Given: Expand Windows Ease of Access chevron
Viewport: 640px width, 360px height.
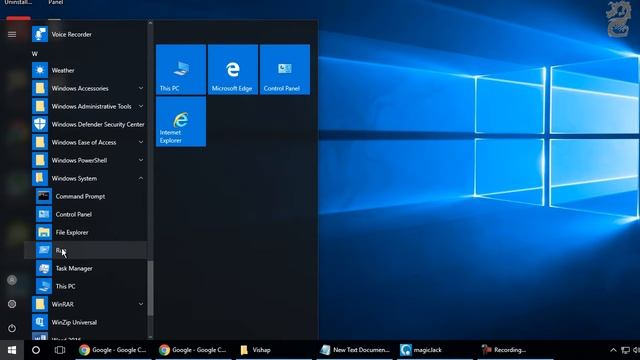Looking at the screenshot, I should point(141,142).
